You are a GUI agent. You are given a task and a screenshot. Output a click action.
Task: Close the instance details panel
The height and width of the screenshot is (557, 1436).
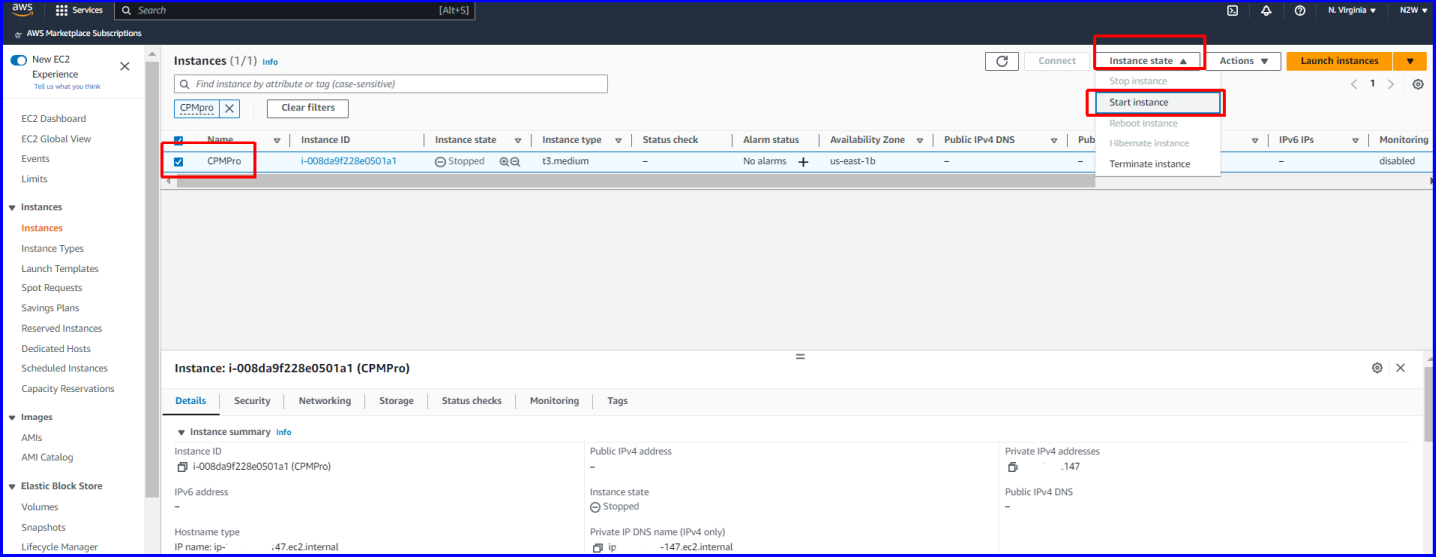tap(1400, 368)
